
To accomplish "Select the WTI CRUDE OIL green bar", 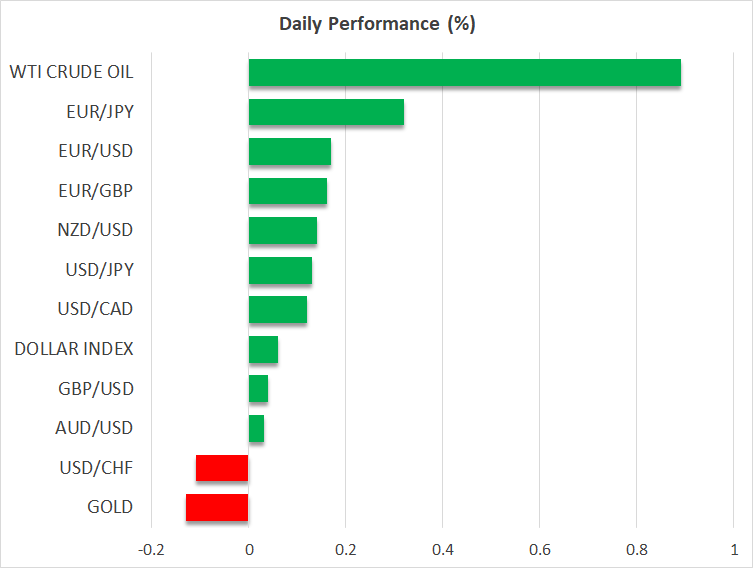I will tap(464, 73).
